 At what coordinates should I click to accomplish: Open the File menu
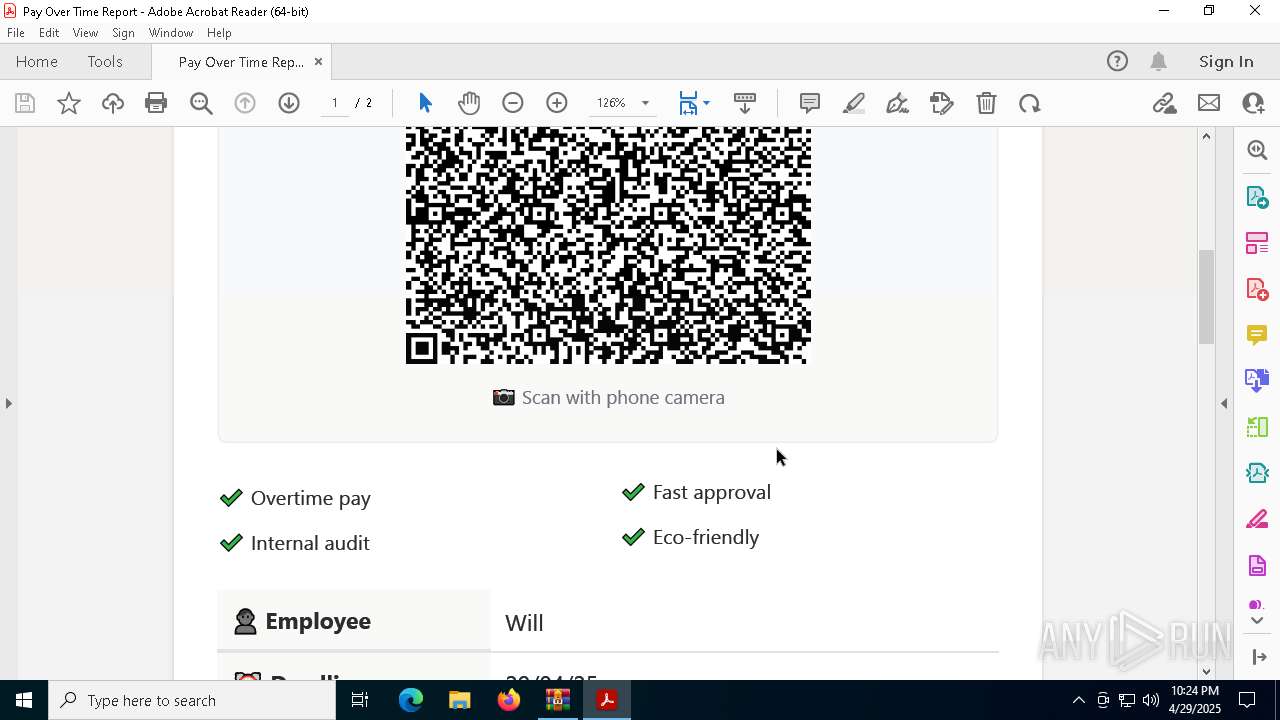[16, 32]
